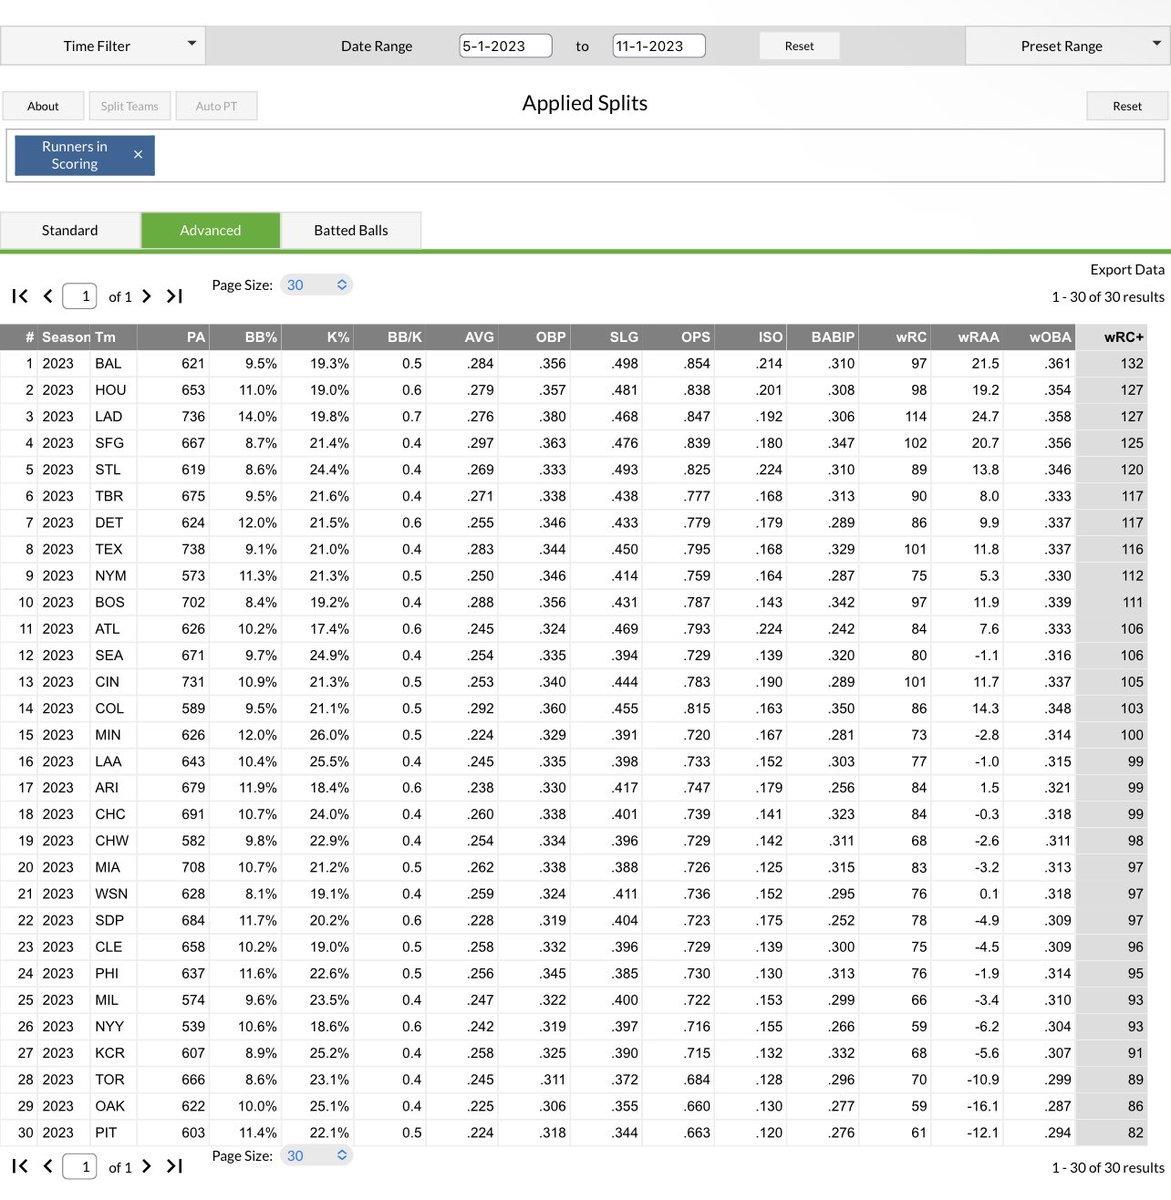Sort table by OBP column
Viewport: 1171px width, 1200px height.
(535, 337)
